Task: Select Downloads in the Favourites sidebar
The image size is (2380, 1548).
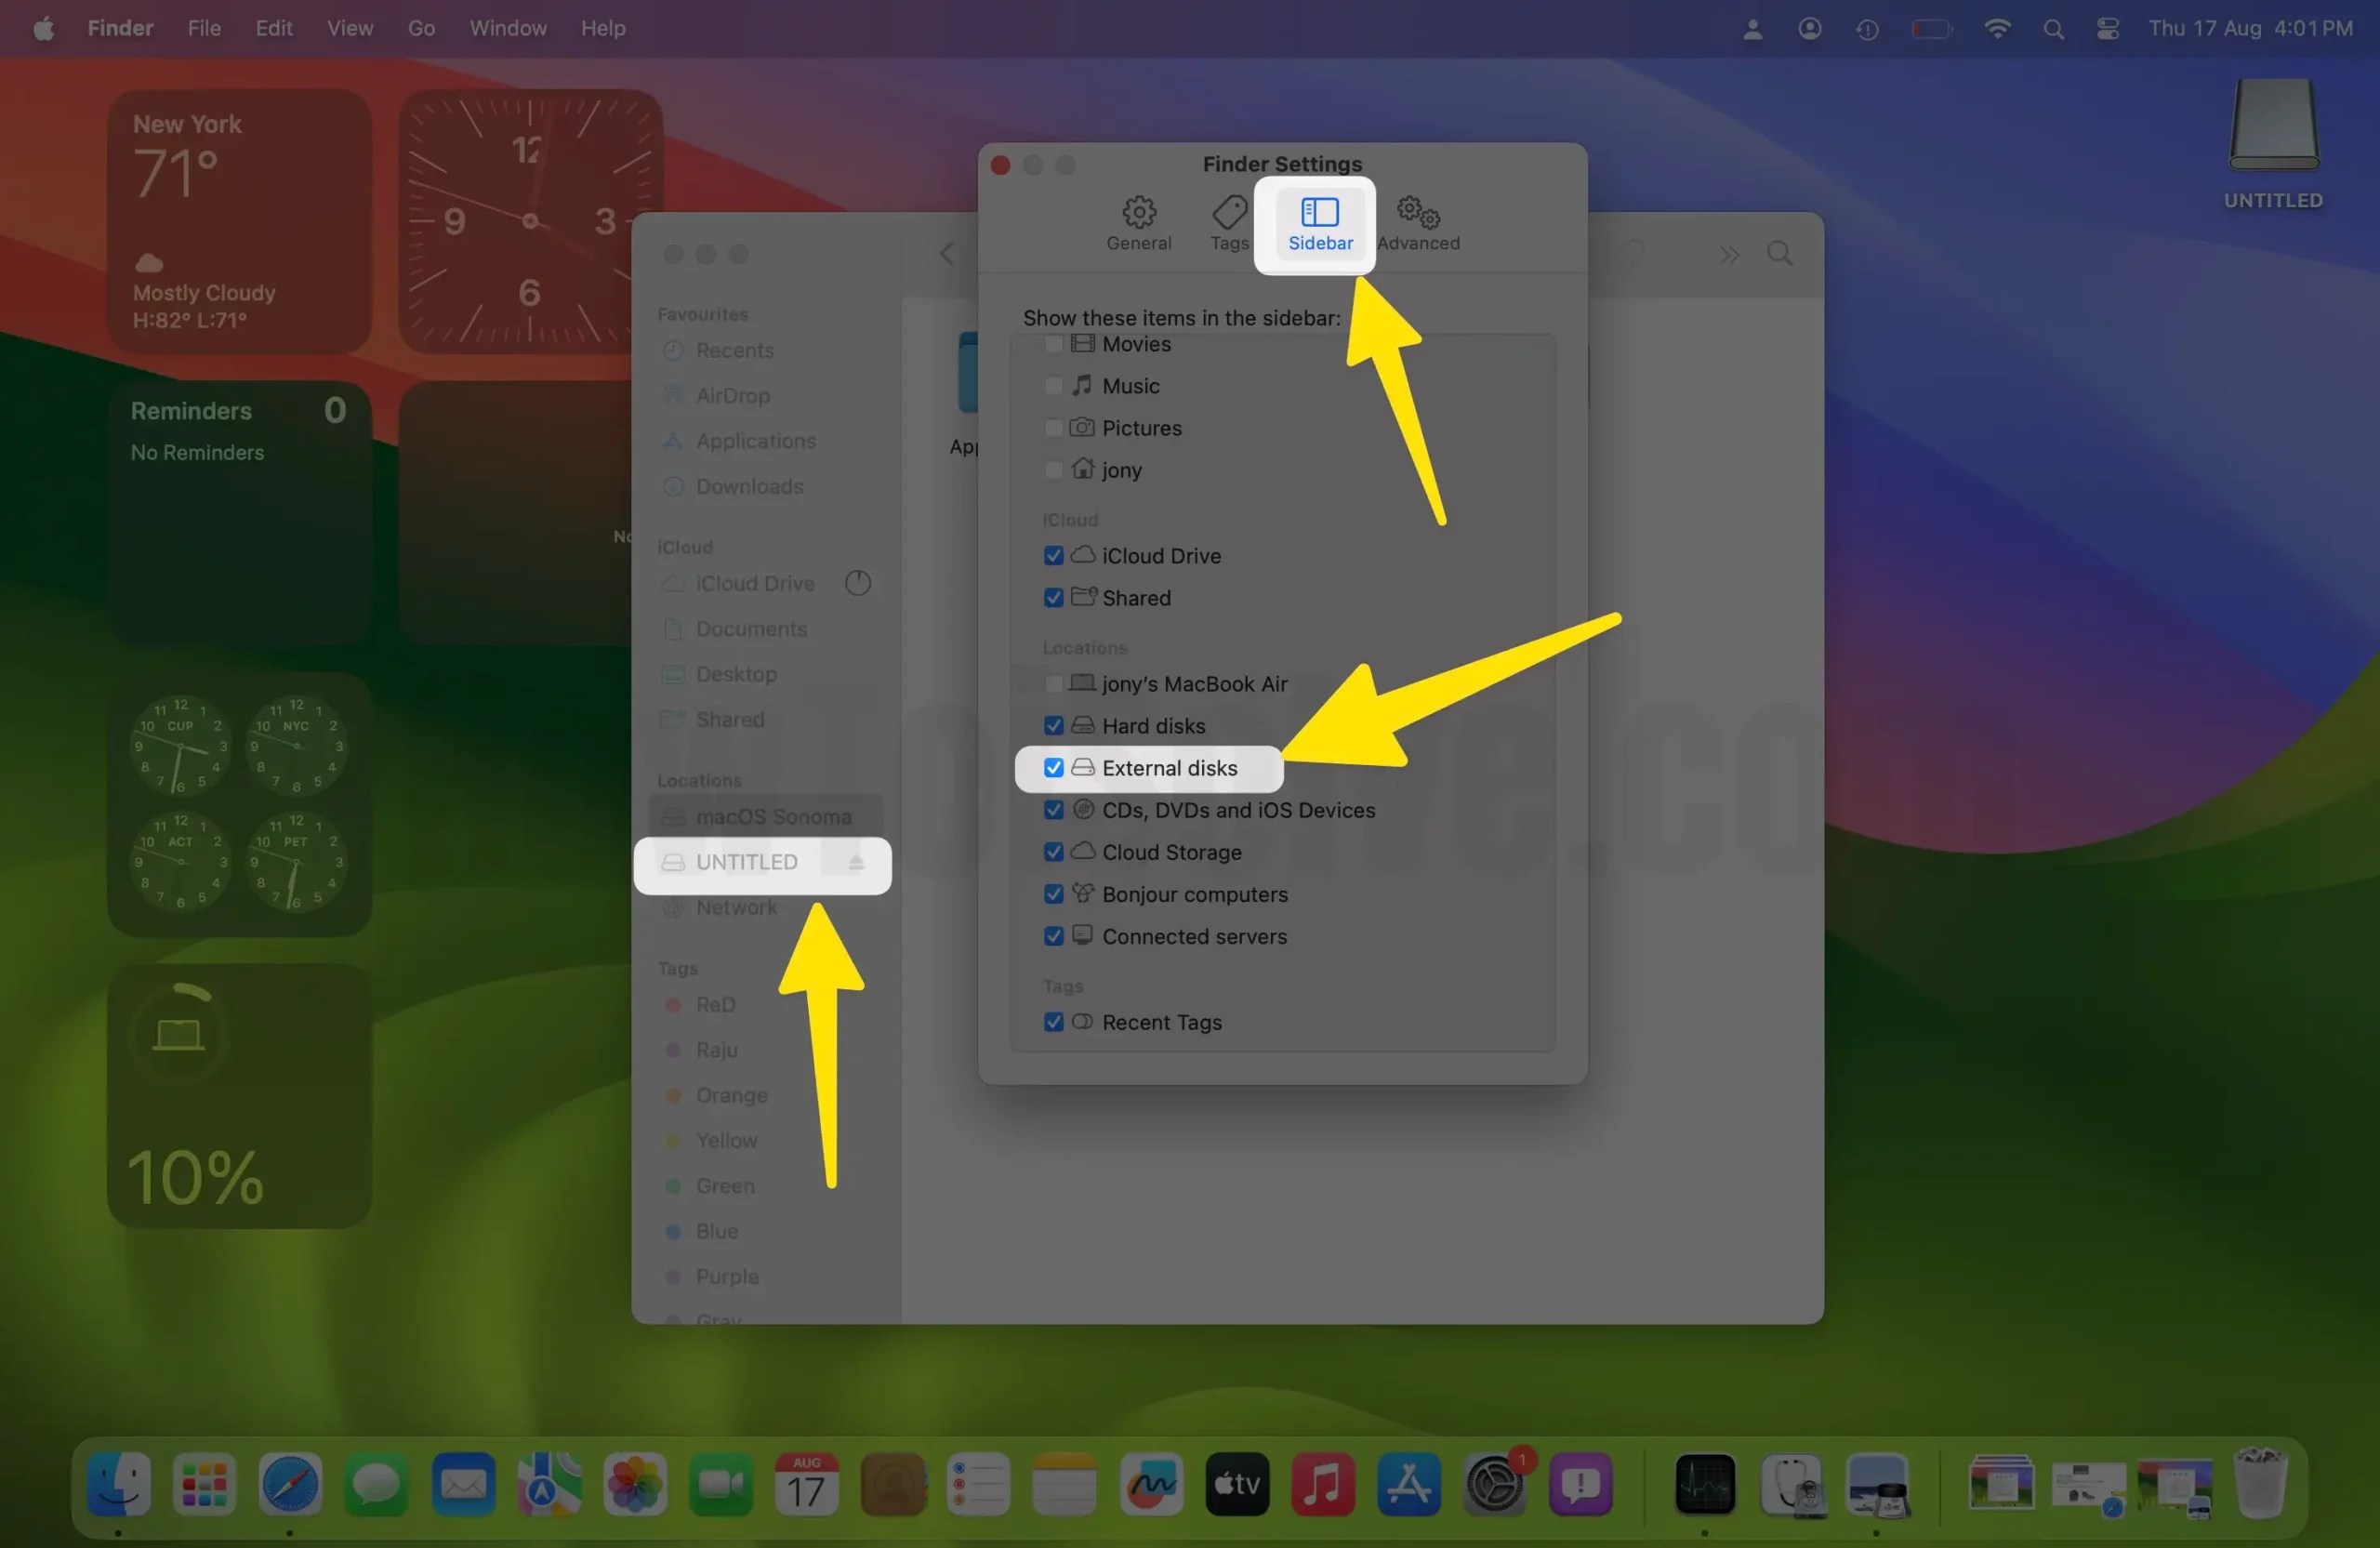Action: tap(749, 487)
